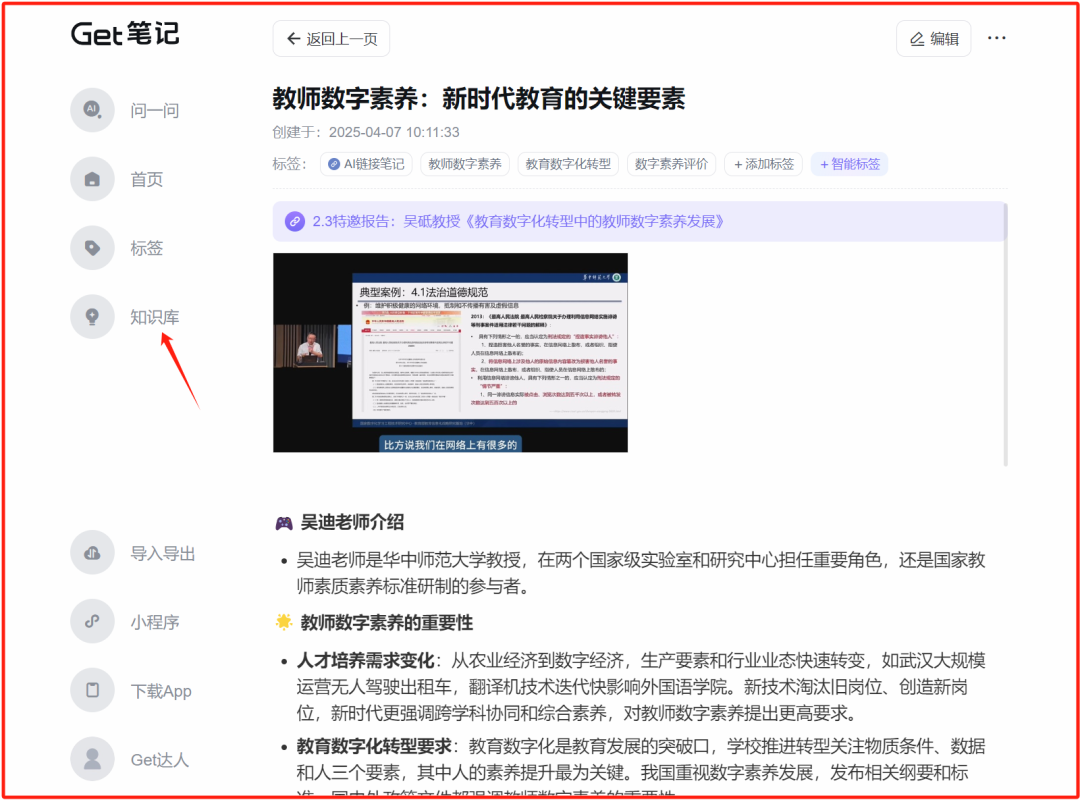Click the pencil icon on the 编辑 button
Image resolution: width=1080 pixels, height=800 pixels.
(x=918, y=37)
